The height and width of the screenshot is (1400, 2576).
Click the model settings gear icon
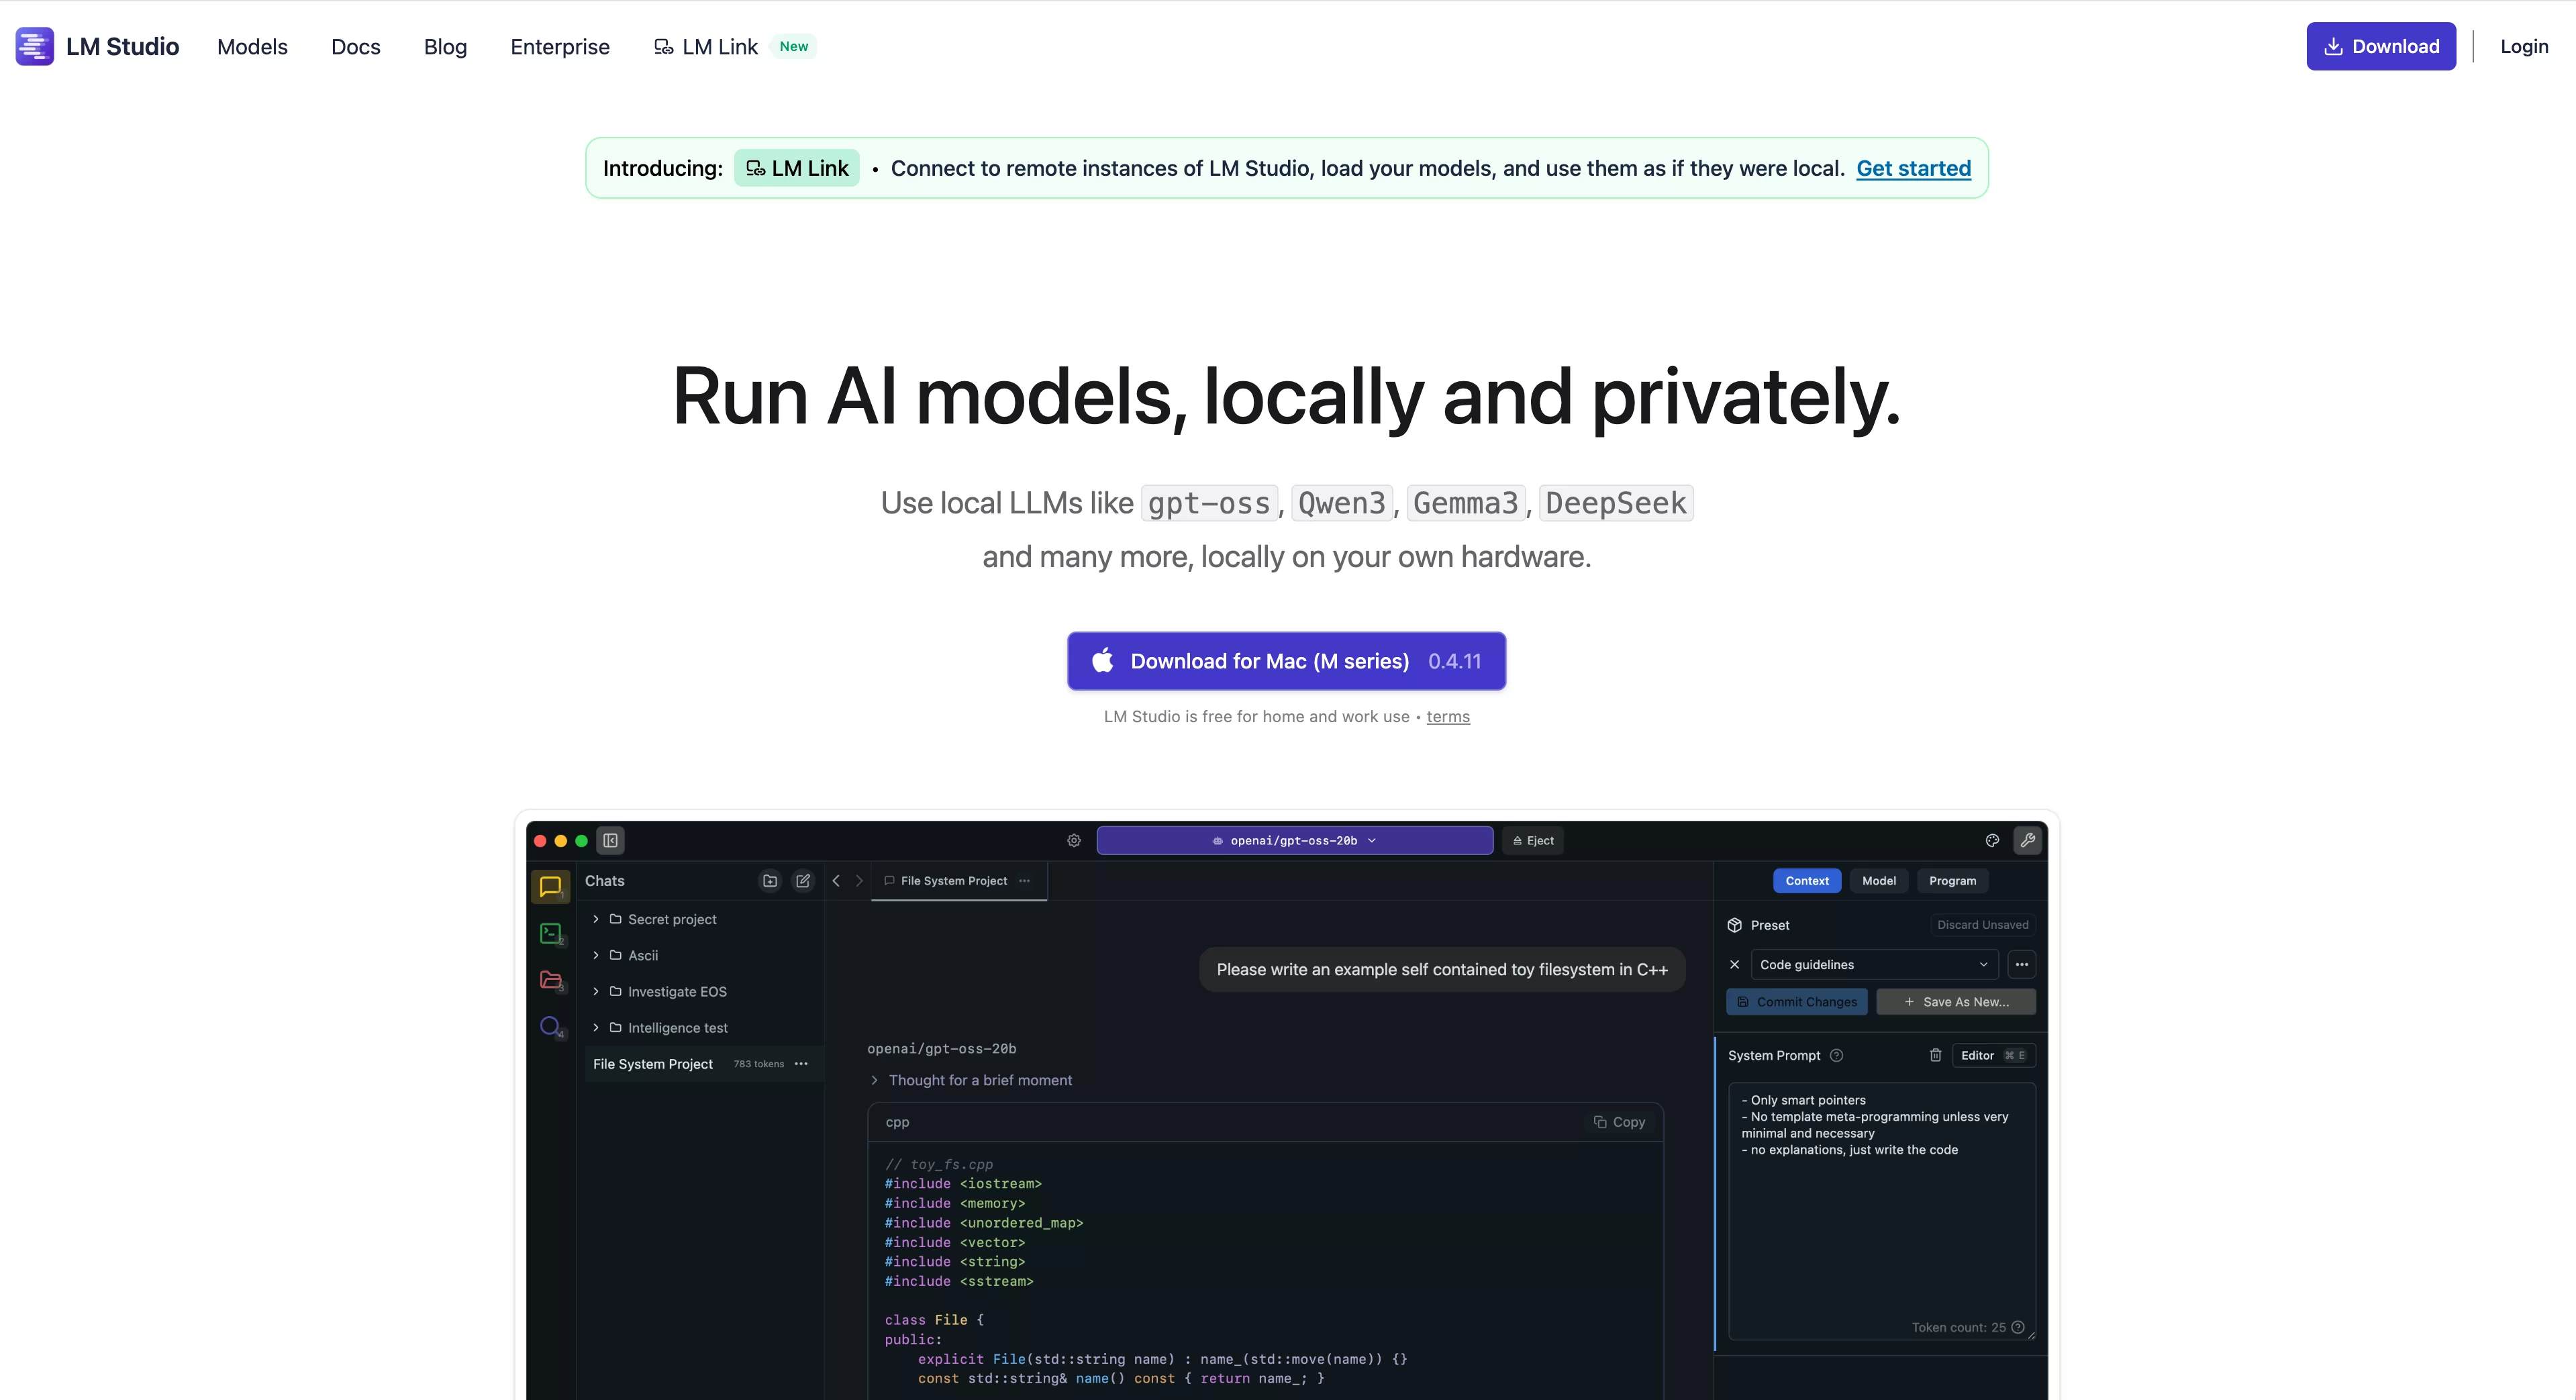click(x=1074, y=841)
